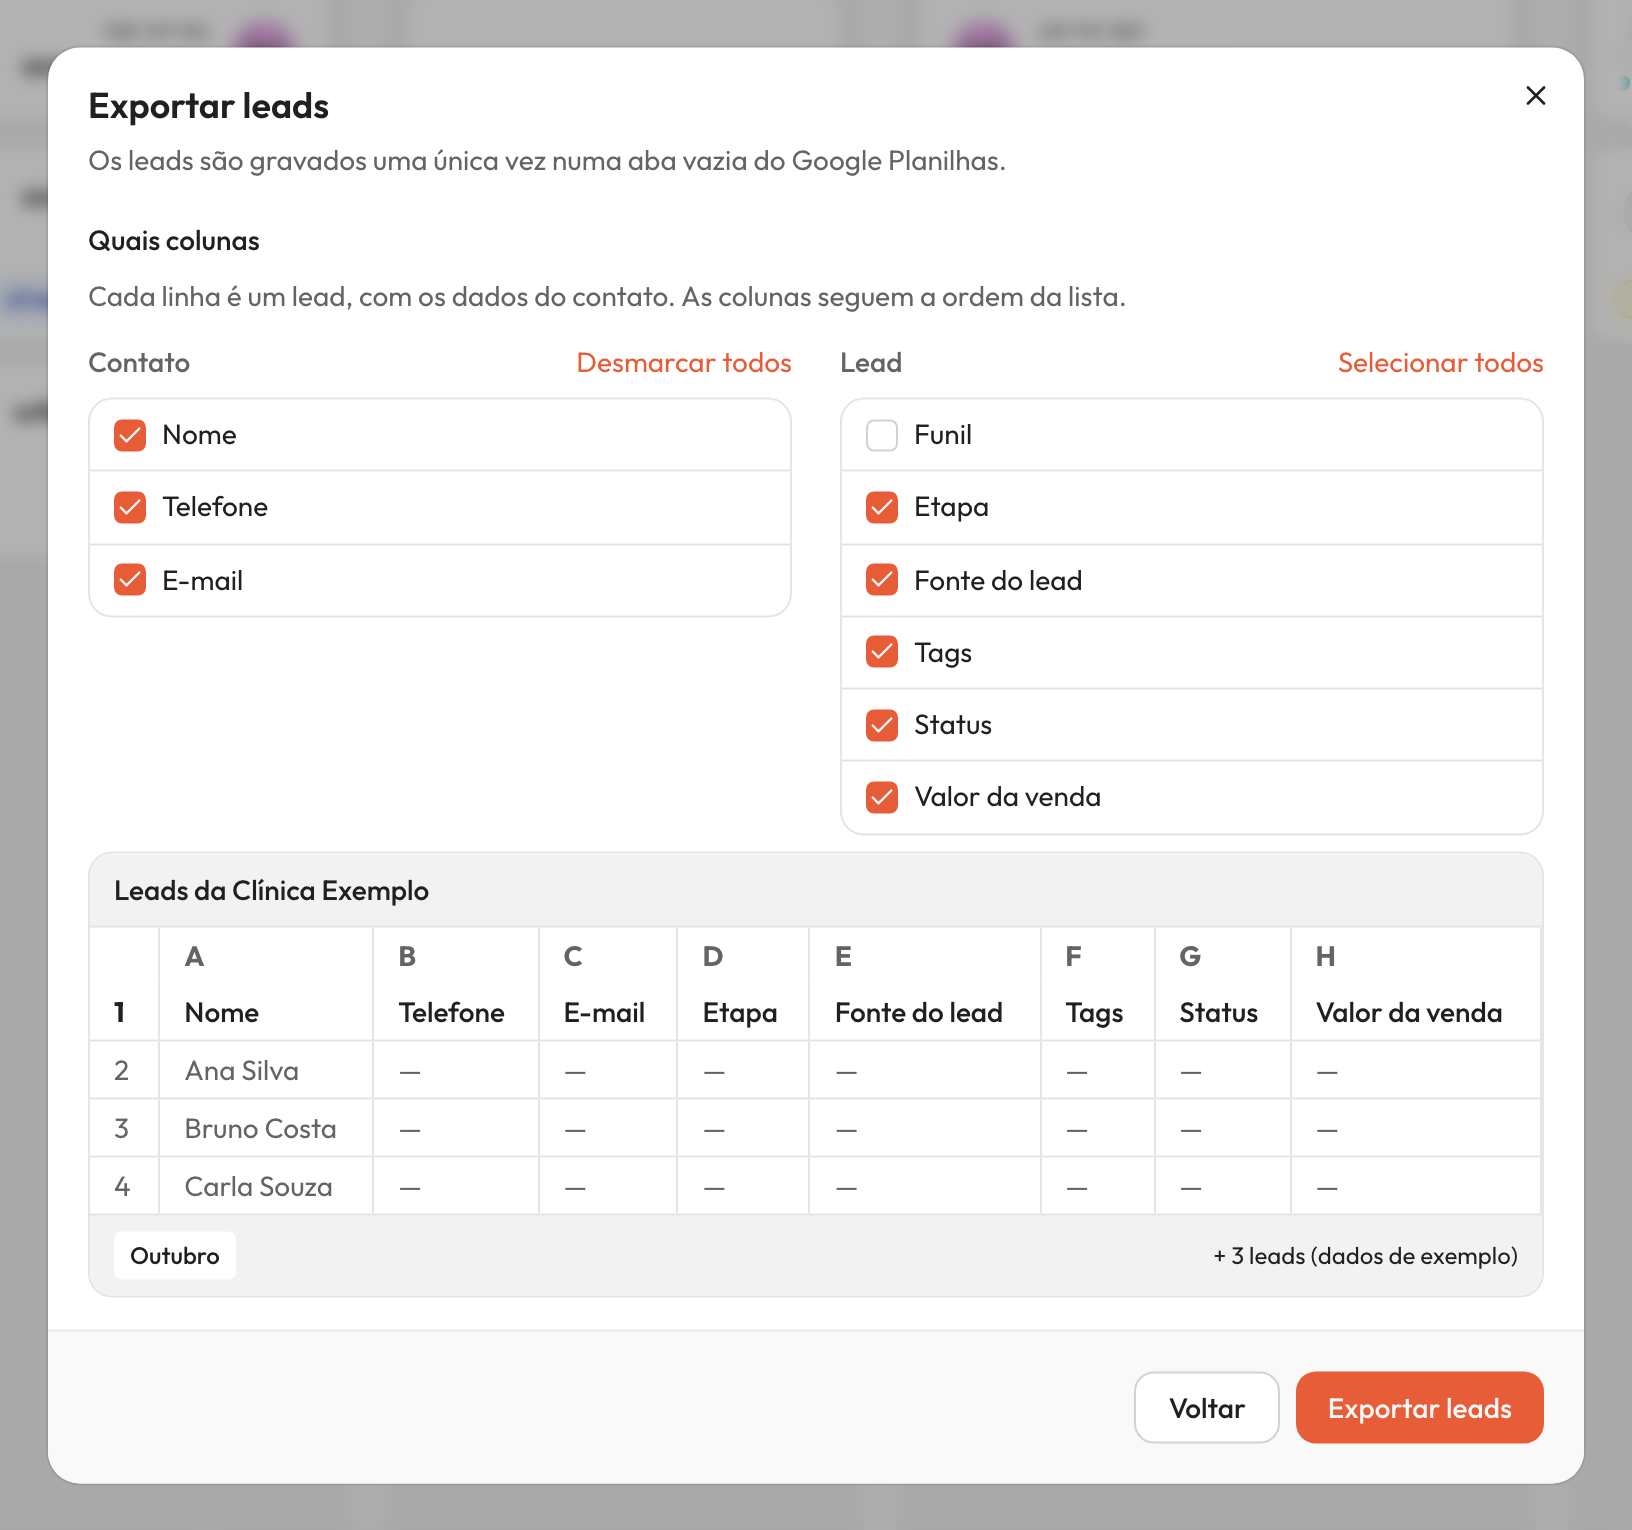Select the Outubro sheet tab

pos(175,1255)
